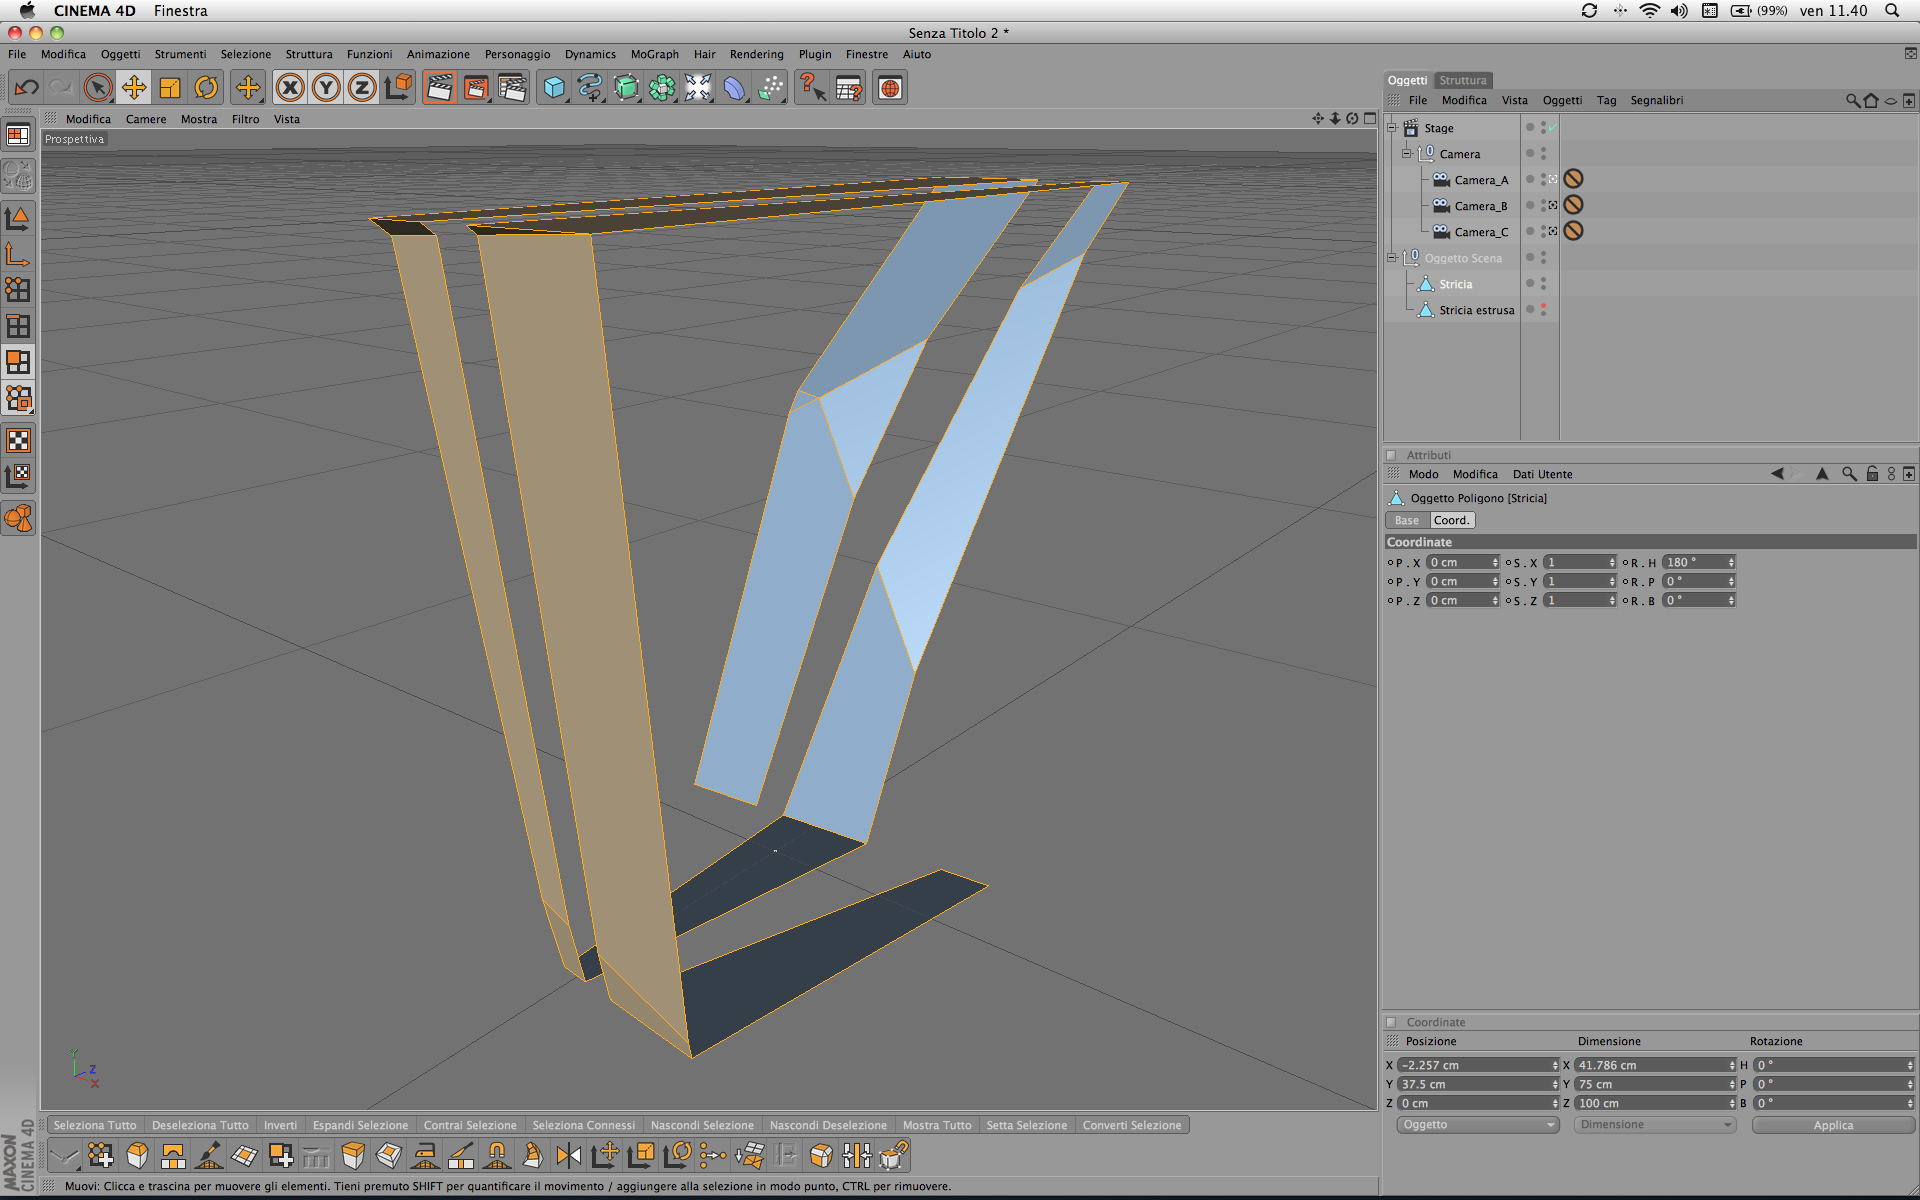This screenshot has width=1920, height=1200.
Task: Click the Scale tool icon
Action: 170,88
